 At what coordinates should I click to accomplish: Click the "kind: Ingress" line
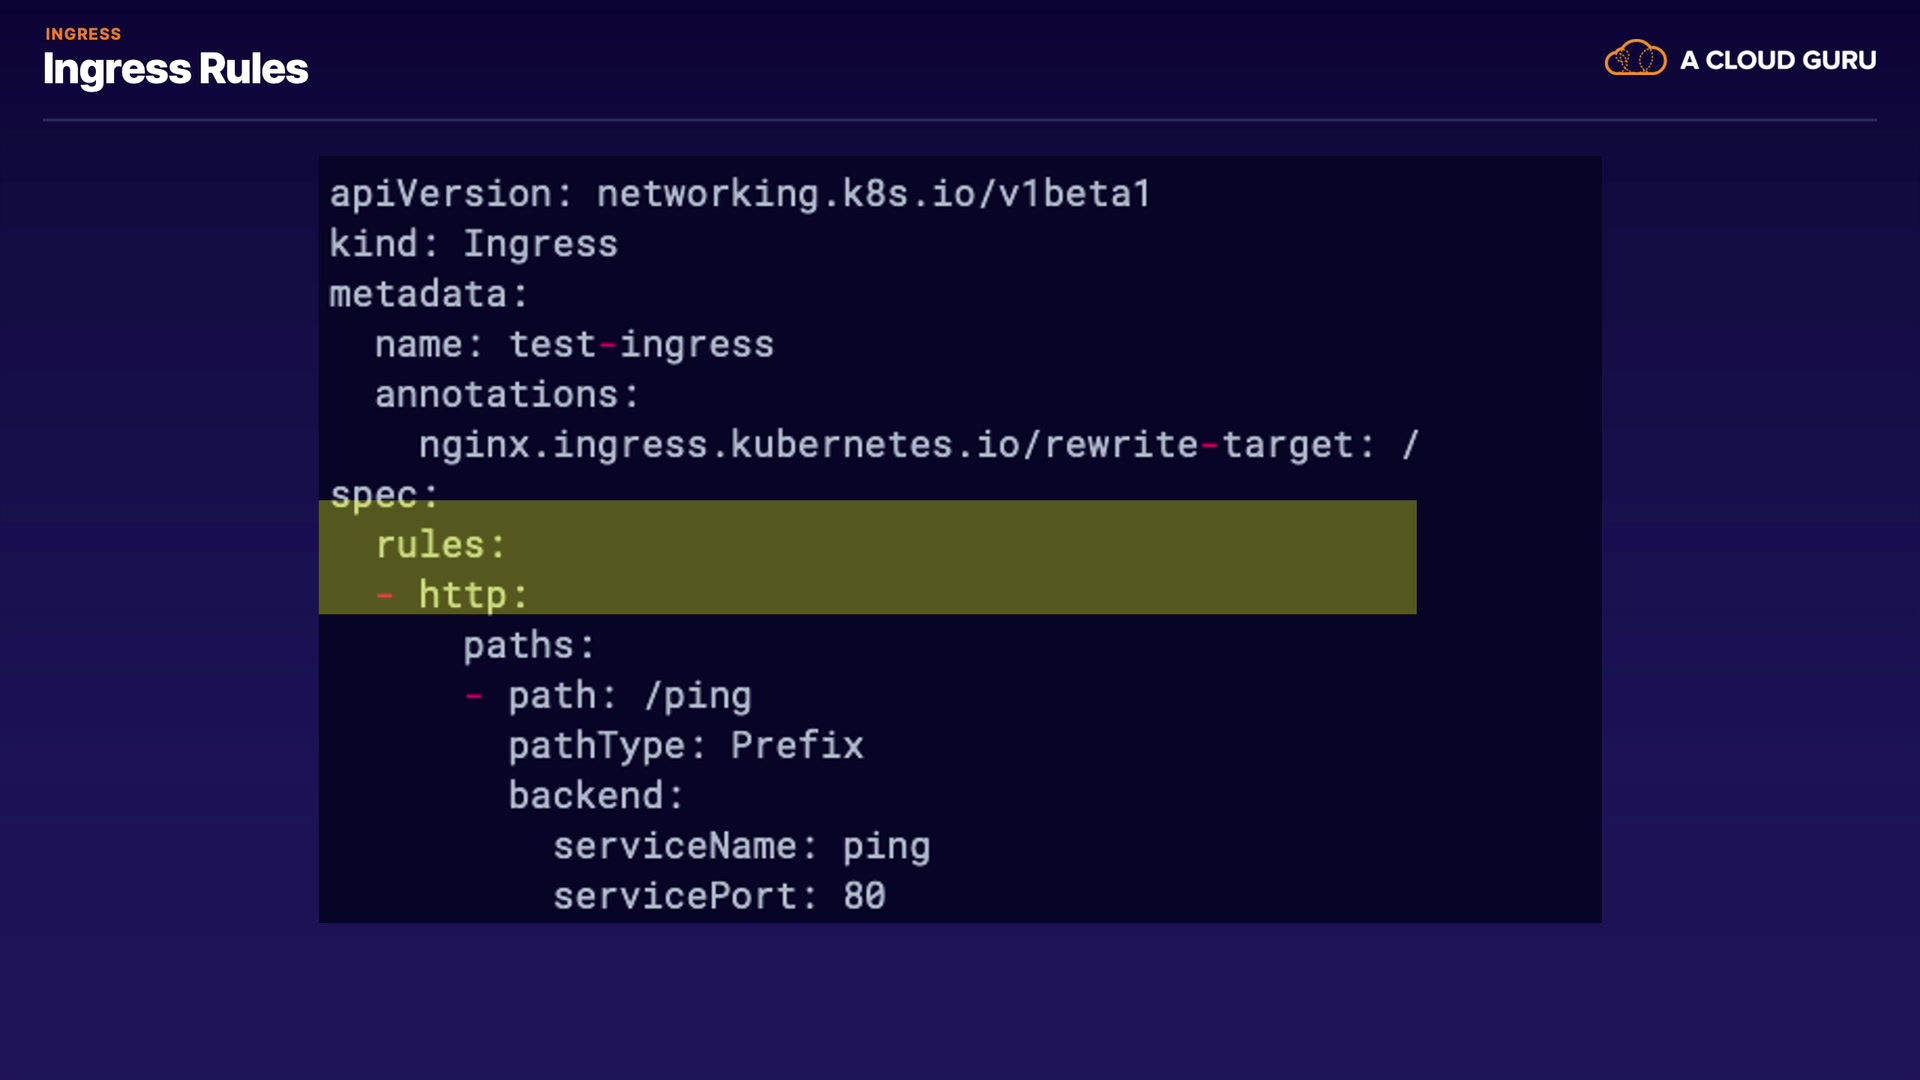(x=473, y=244)
